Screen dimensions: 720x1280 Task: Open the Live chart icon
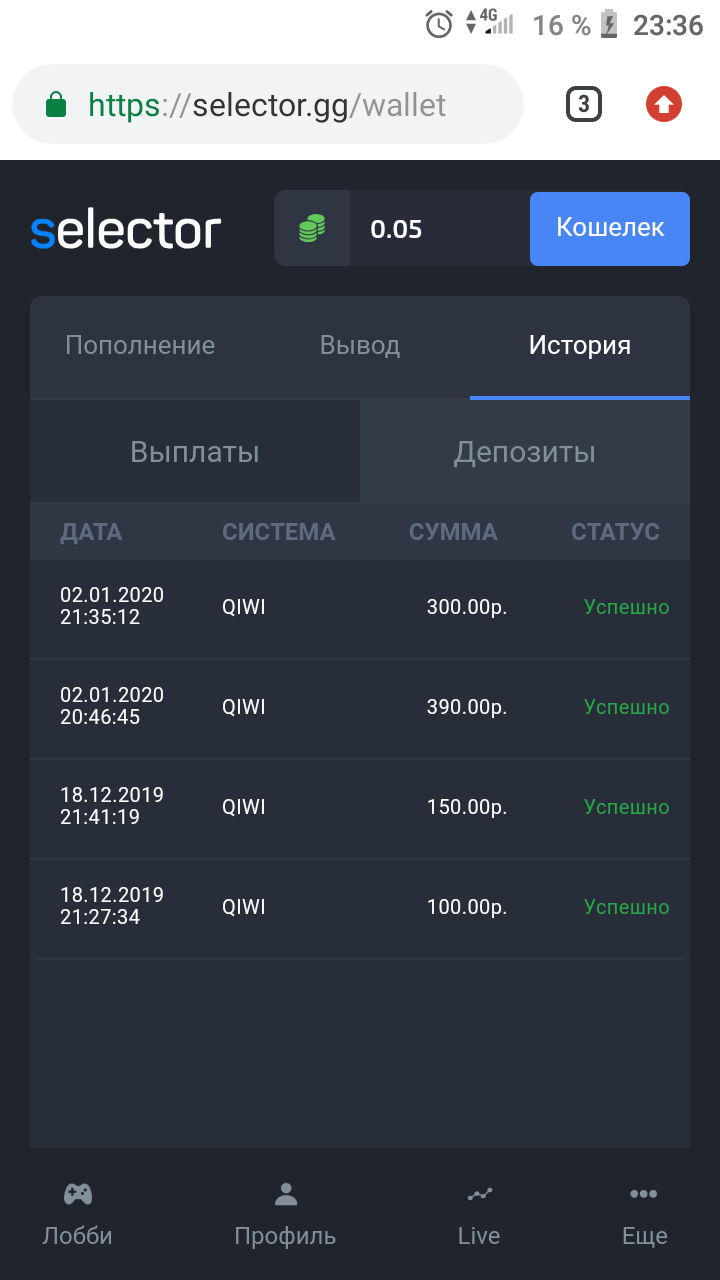[x=479, y=1194]
